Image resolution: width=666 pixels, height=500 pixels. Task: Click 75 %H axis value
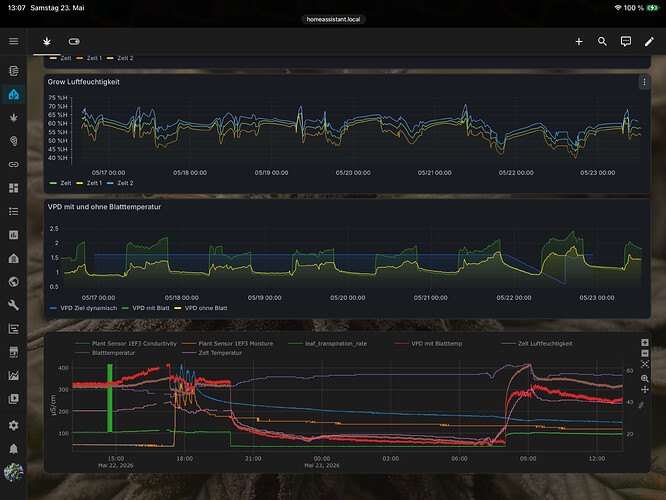57,98
